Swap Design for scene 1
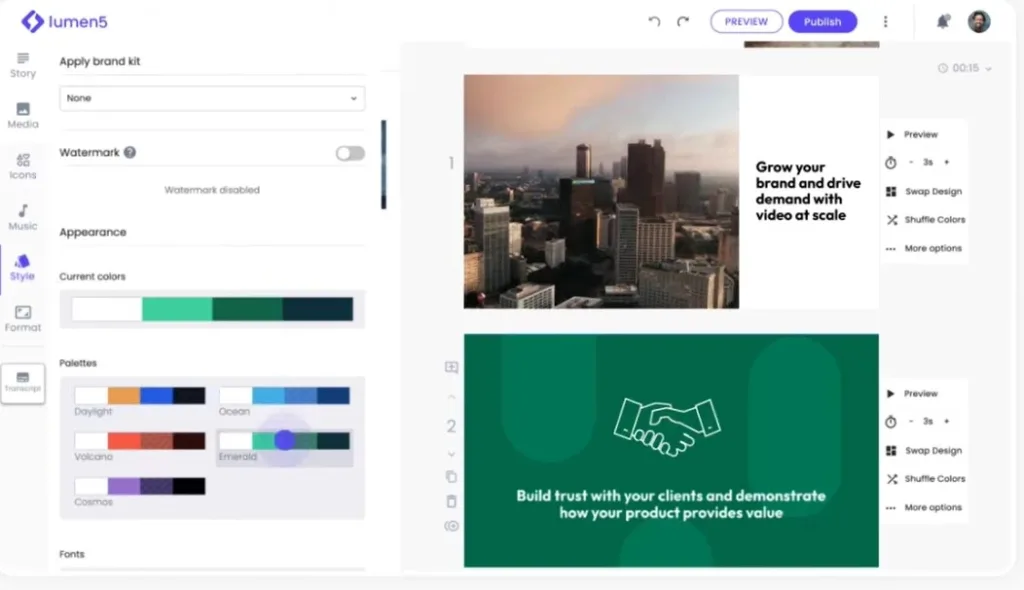The height and width of the screenshot is (590, 1024). tap(924, 191)
